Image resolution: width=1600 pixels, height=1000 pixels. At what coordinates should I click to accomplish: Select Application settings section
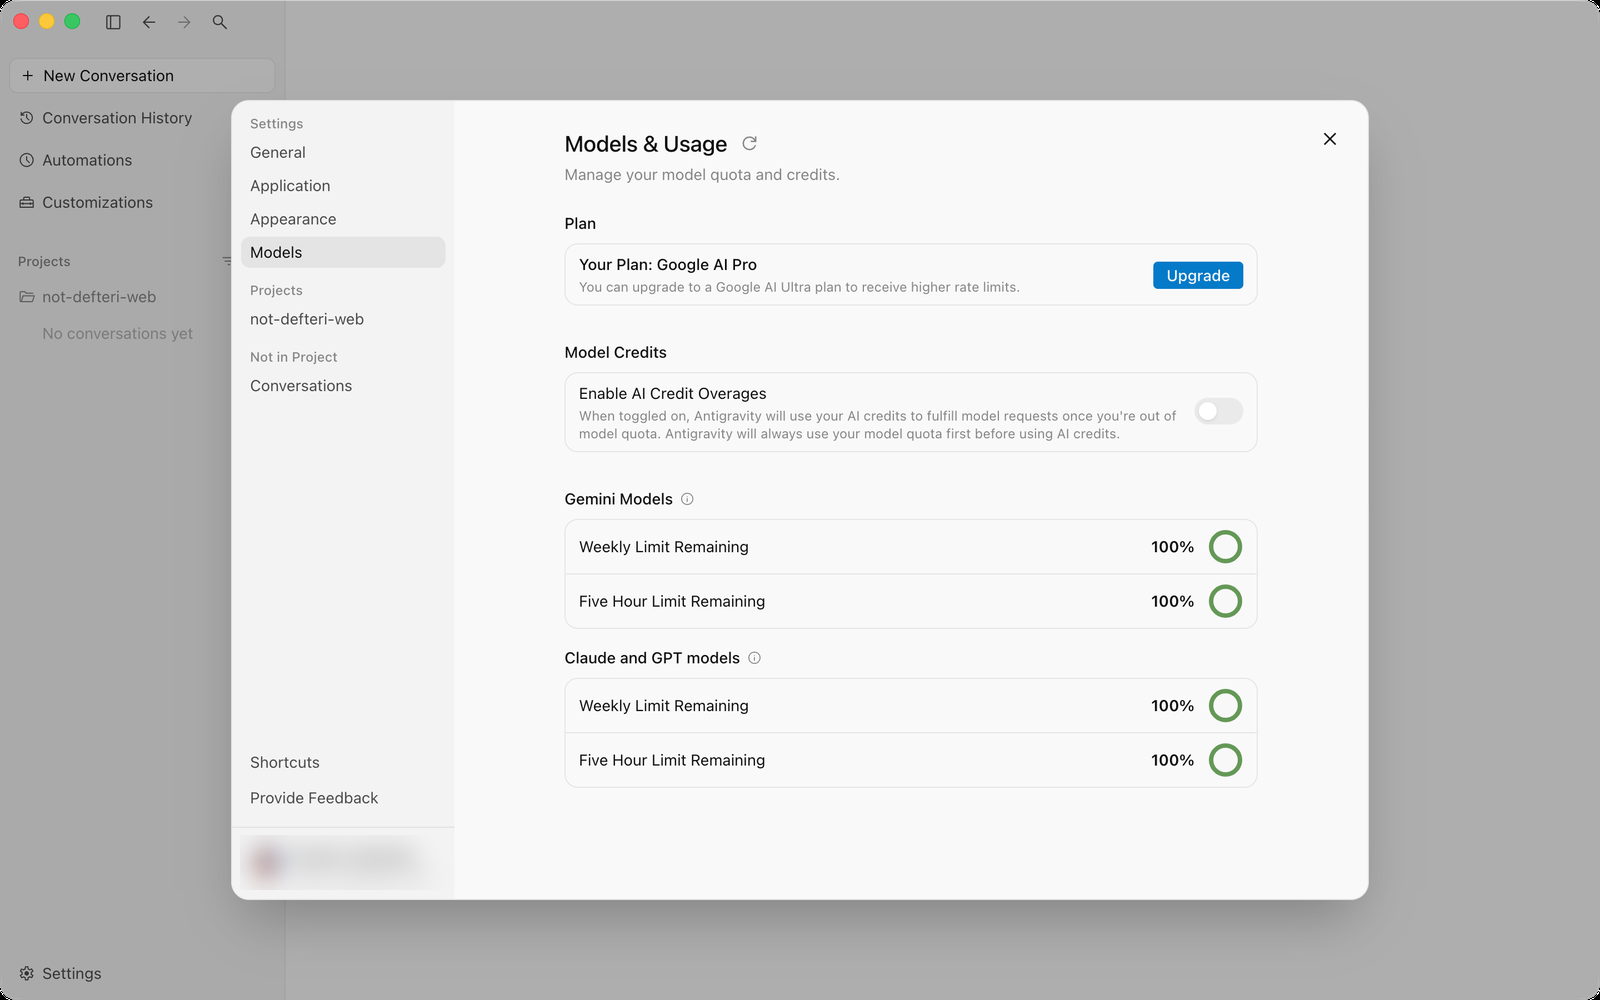pyautogui.click(x=343, y=186)
